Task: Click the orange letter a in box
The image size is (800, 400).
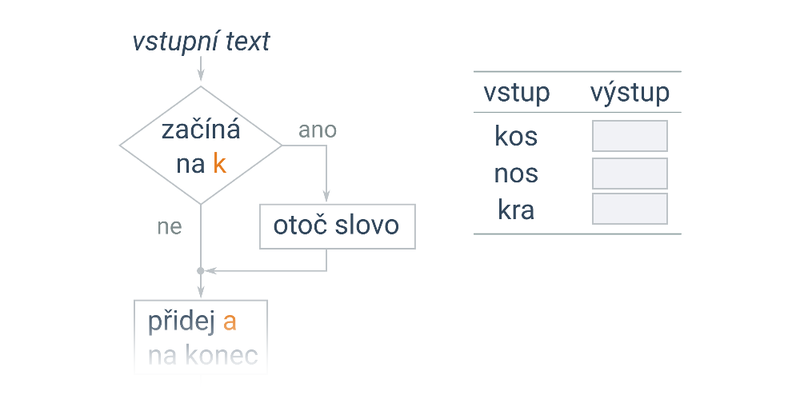Action: (x=230, y=322)
